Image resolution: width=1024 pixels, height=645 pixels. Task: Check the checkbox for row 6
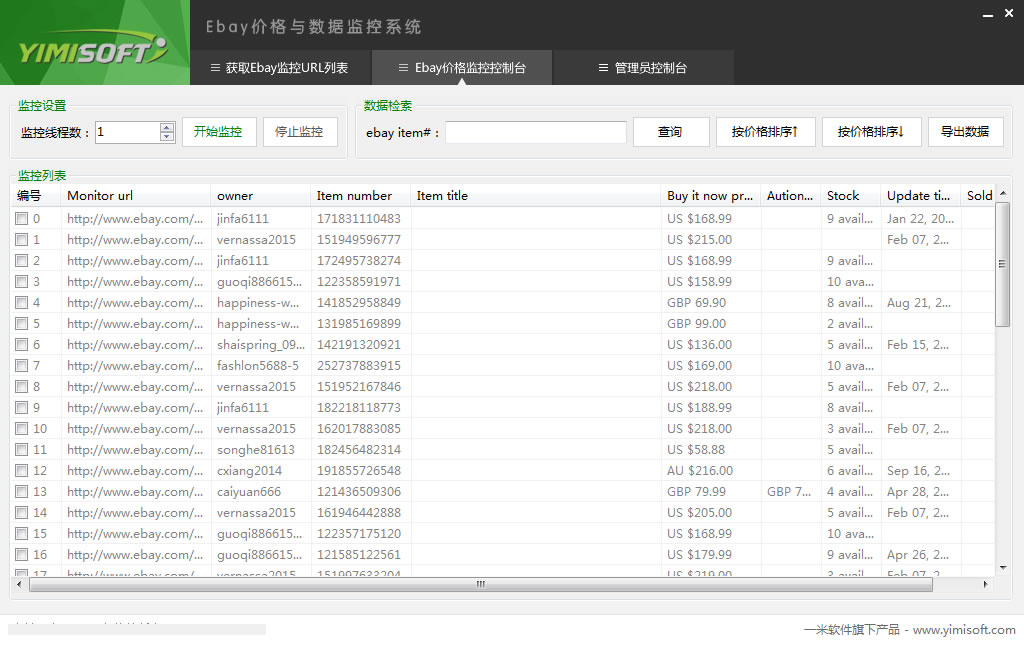(x=22, y=344)
